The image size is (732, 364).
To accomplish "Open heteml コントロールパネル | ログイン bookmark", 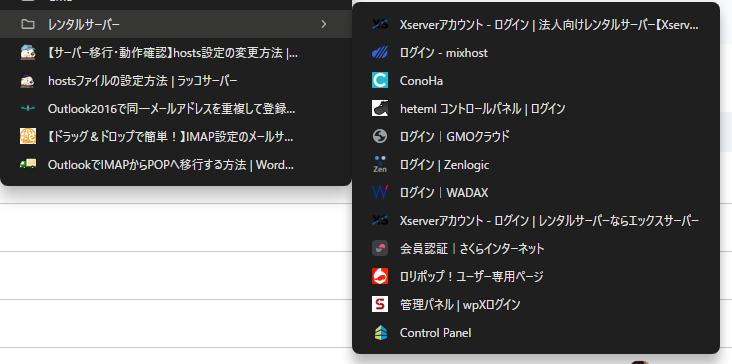I will 535,109.
